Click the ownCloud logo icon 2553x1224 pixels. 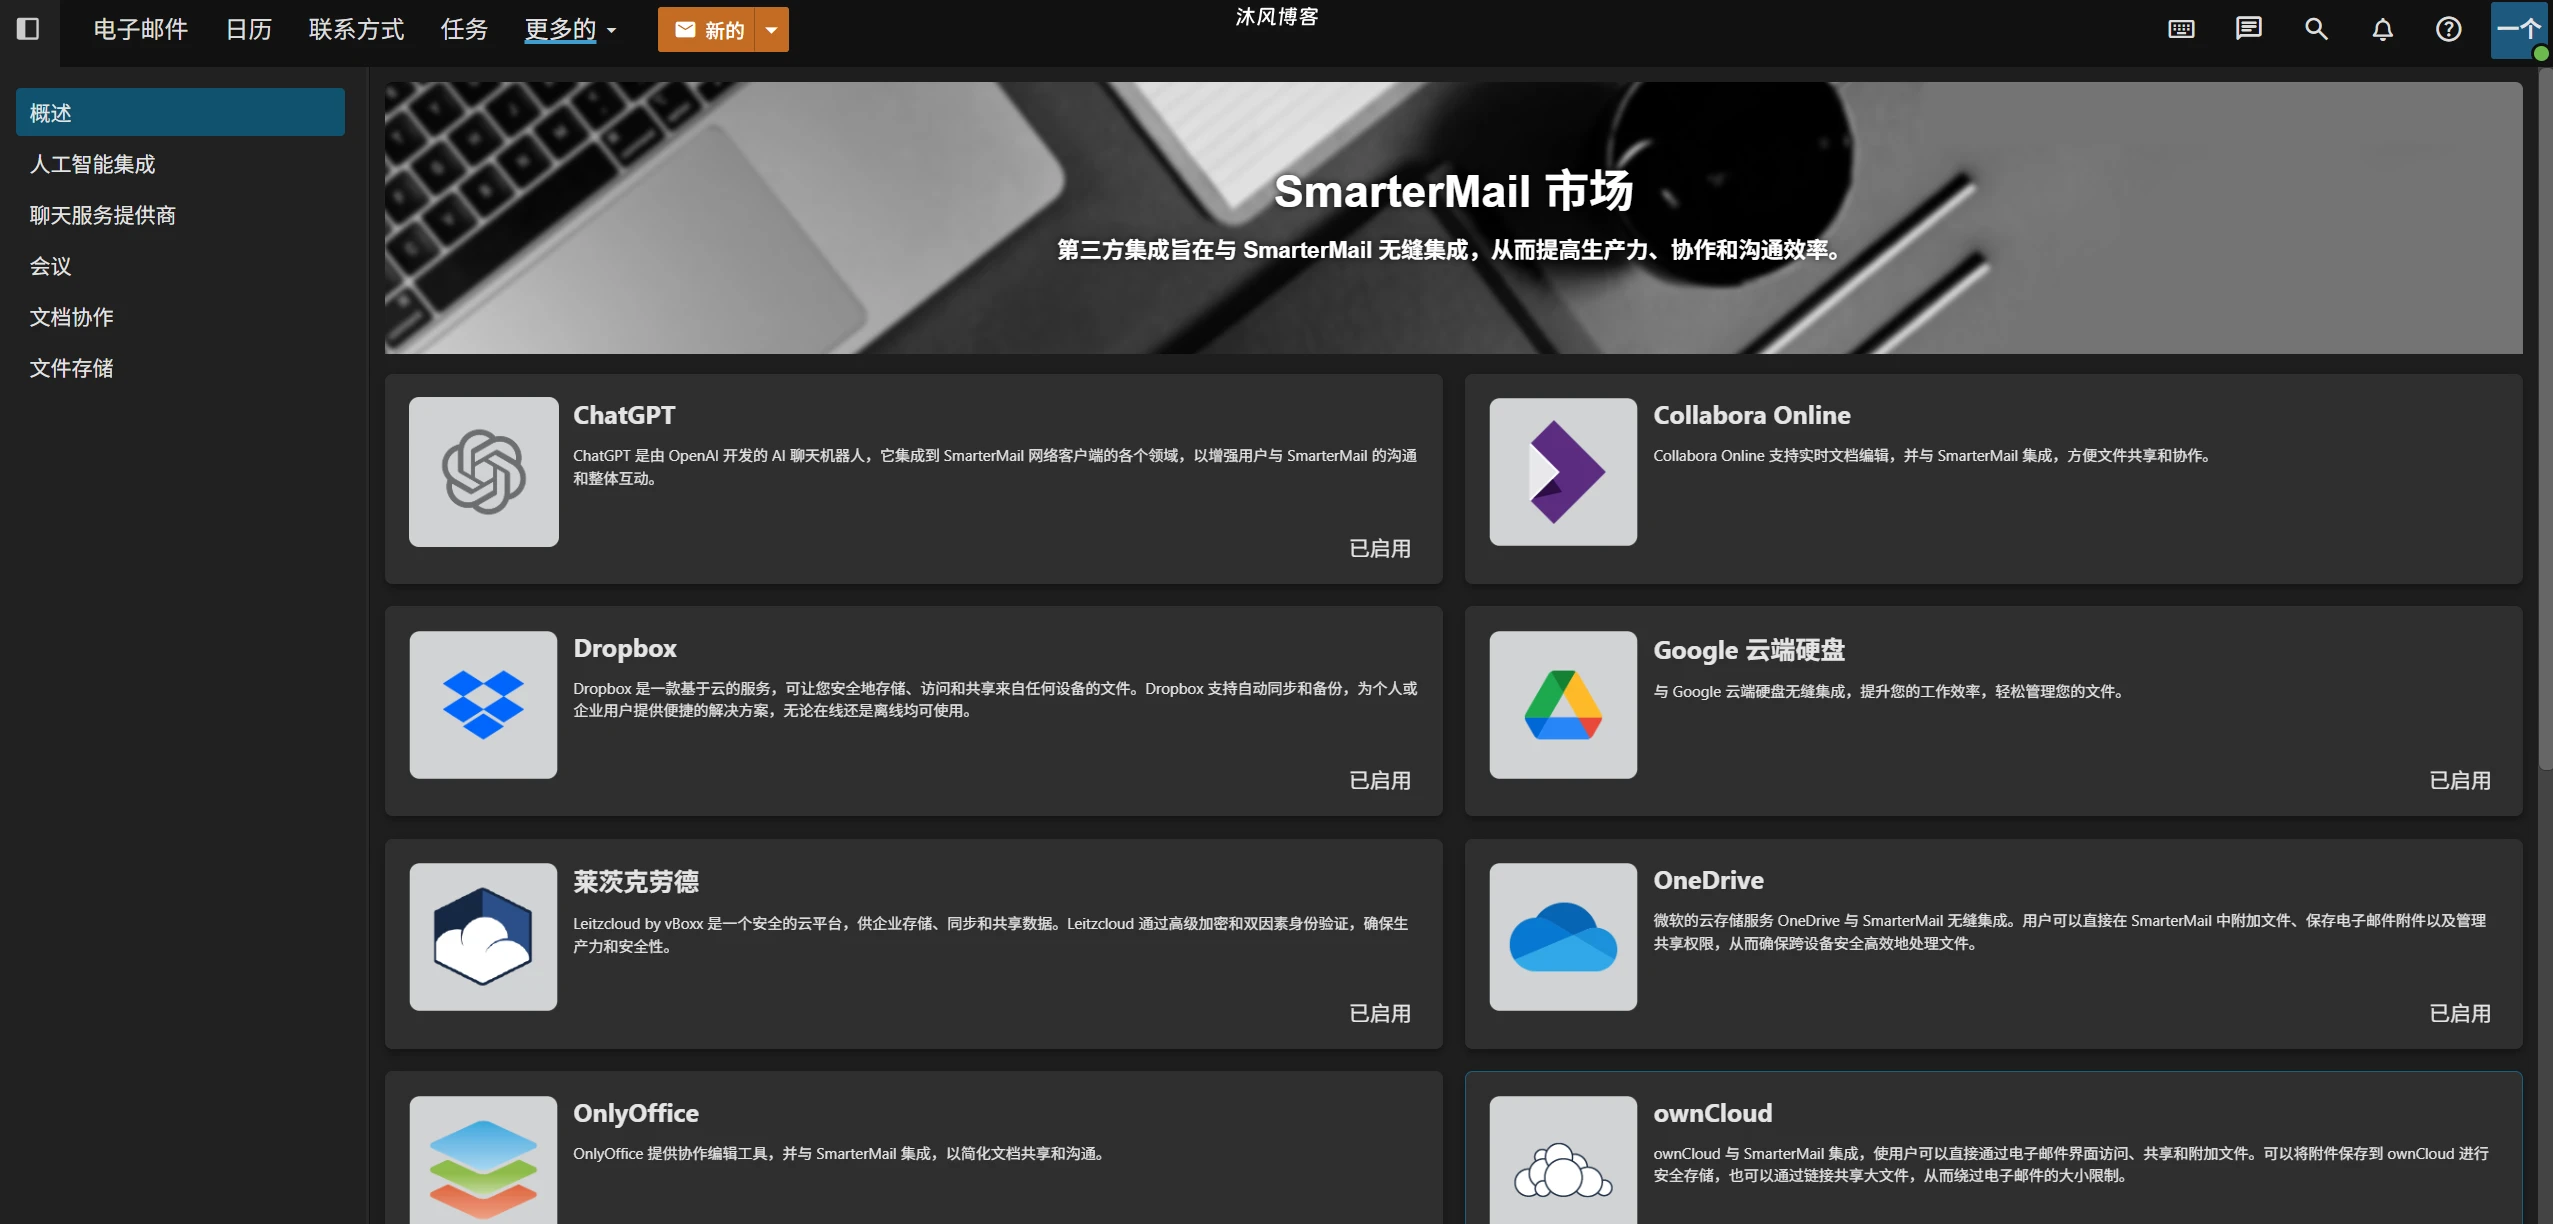pyautogui.click(x=1563, y=1160)
